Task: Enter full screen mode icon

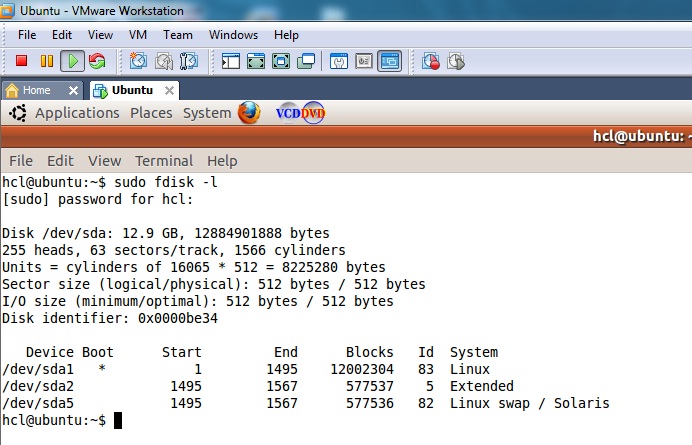Action: 281,61
